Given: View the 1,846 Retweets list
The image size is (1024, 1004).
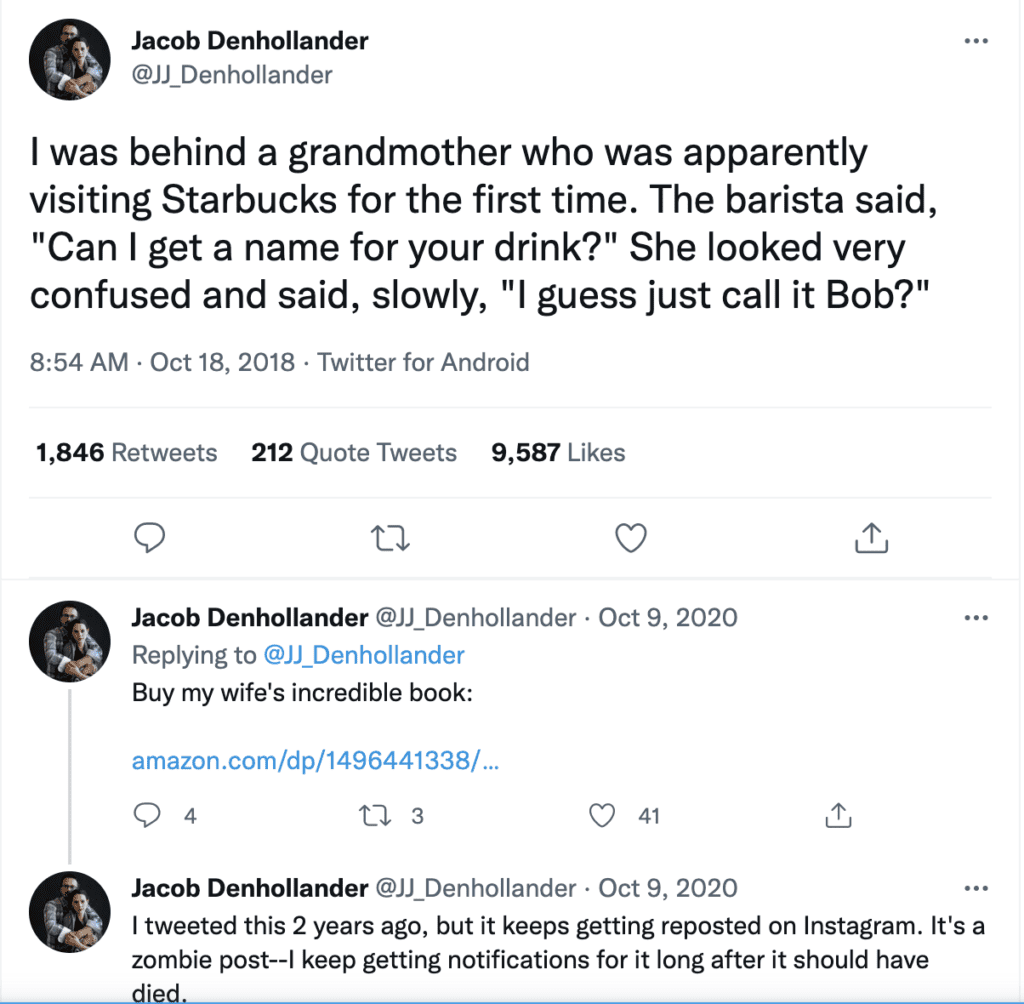Looking at the screenshot, I should 126,453.
